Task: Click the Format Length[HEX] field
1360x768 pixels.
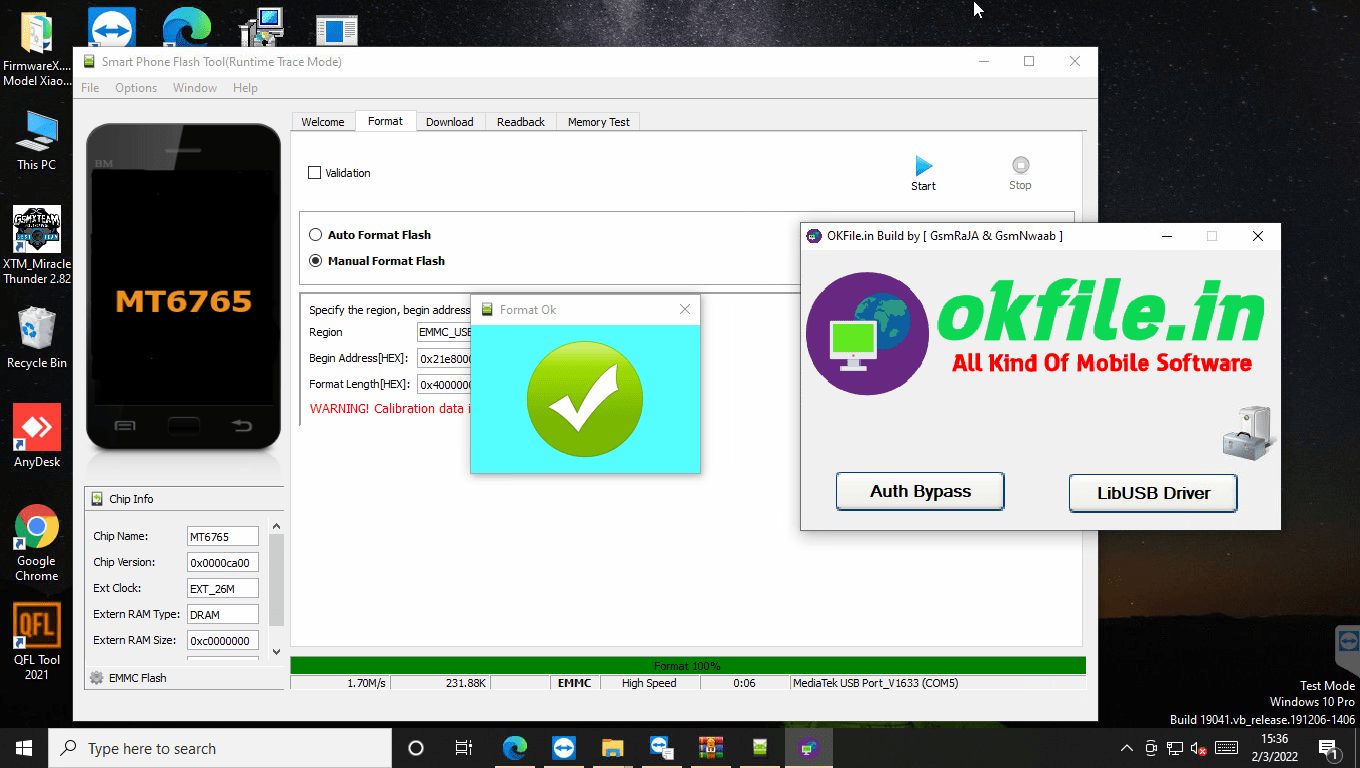Action: click(x=444, y=384)
